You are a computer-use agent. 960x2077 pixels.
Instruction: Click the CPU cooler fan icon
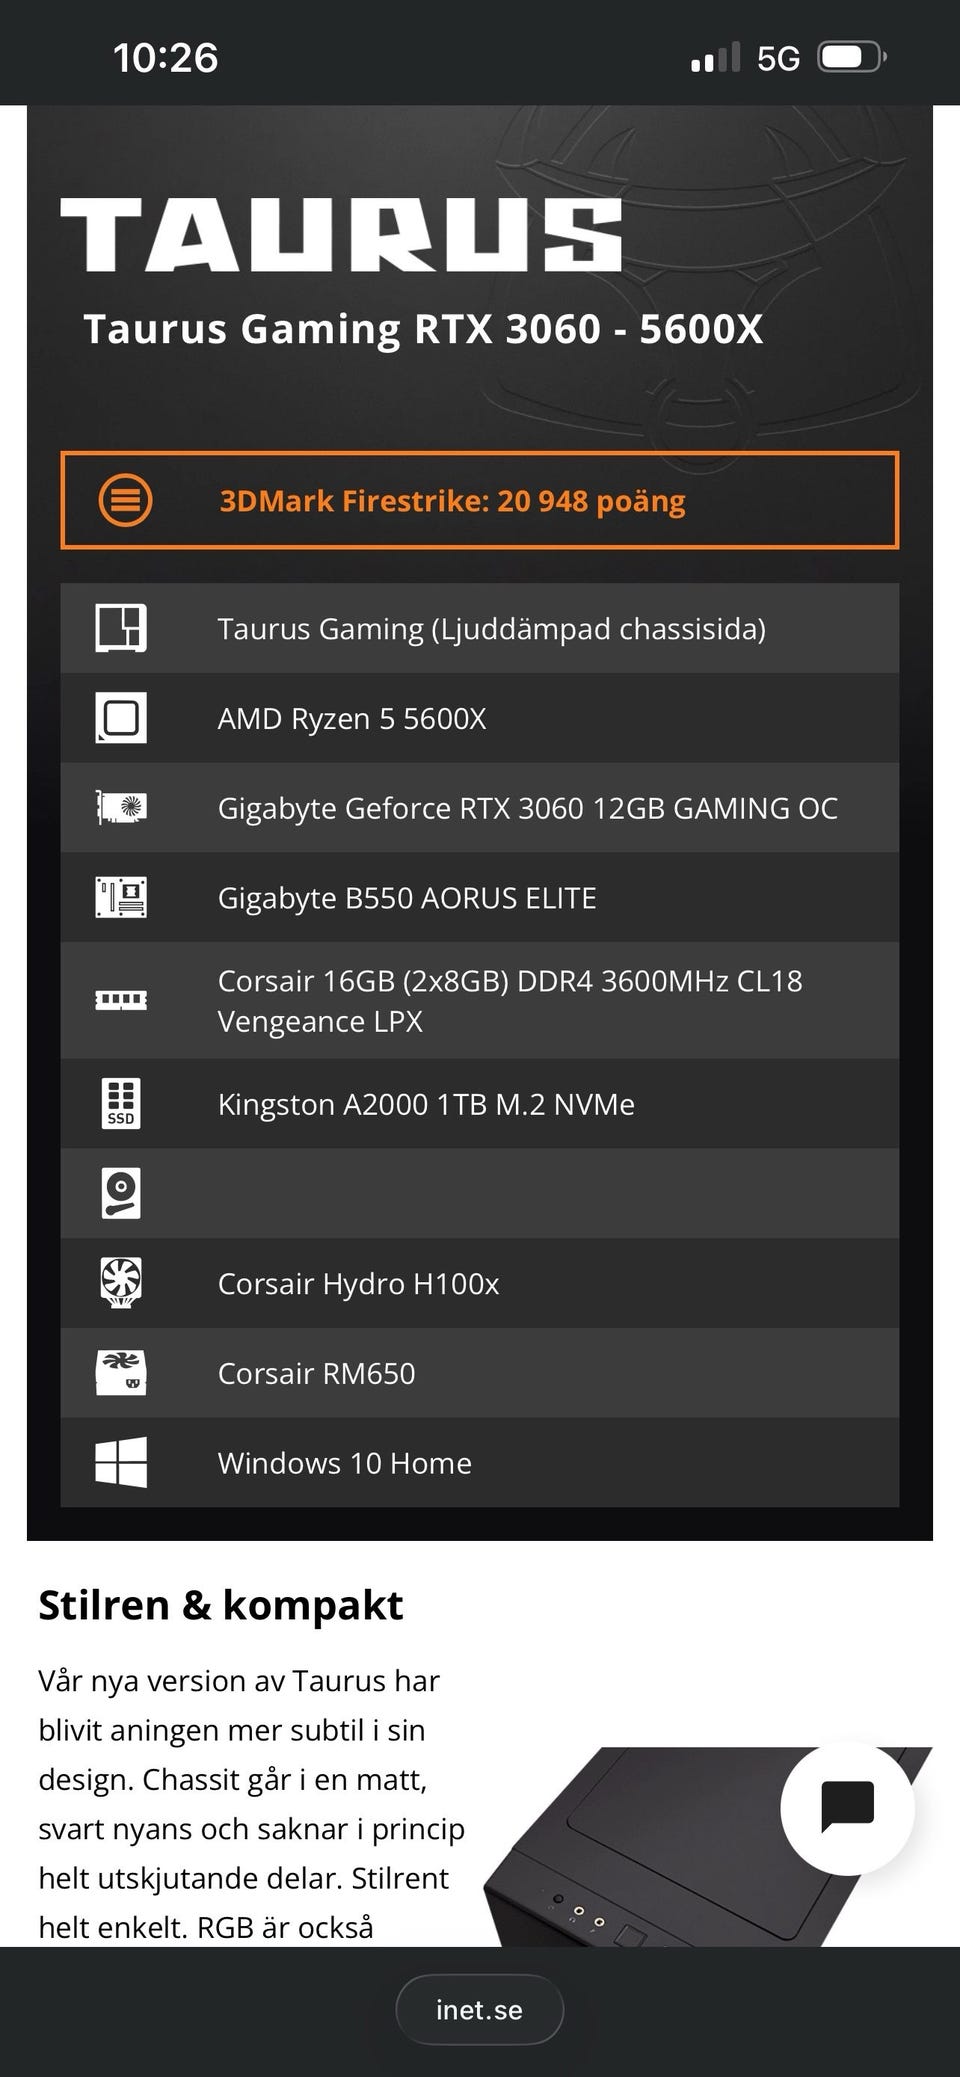point(121,1283)
